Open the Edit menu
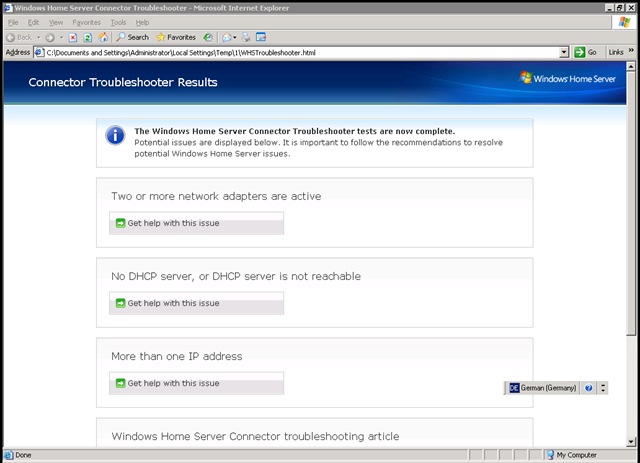 pos(33,22)
